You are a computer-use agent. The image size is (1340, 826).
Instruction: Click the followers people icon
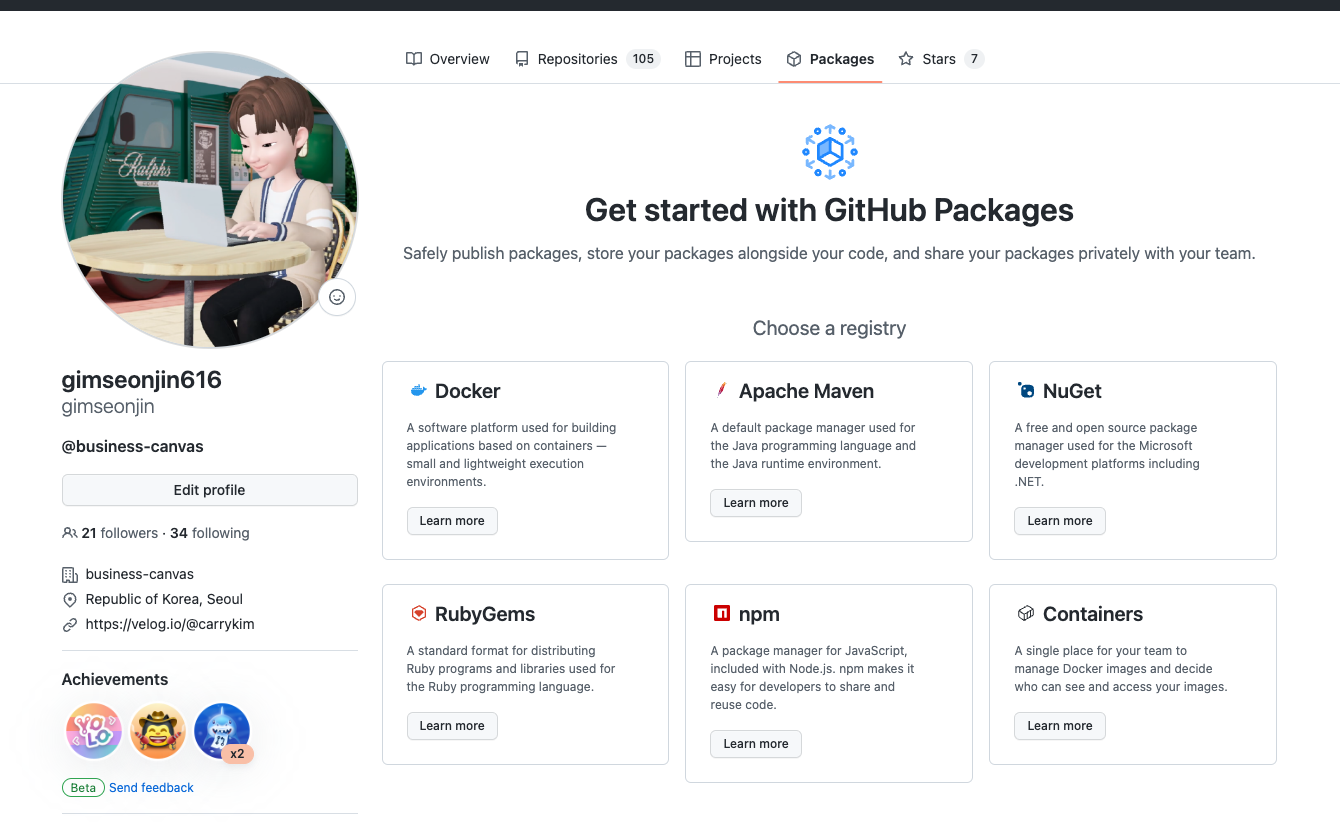click(x=70, y=533)
